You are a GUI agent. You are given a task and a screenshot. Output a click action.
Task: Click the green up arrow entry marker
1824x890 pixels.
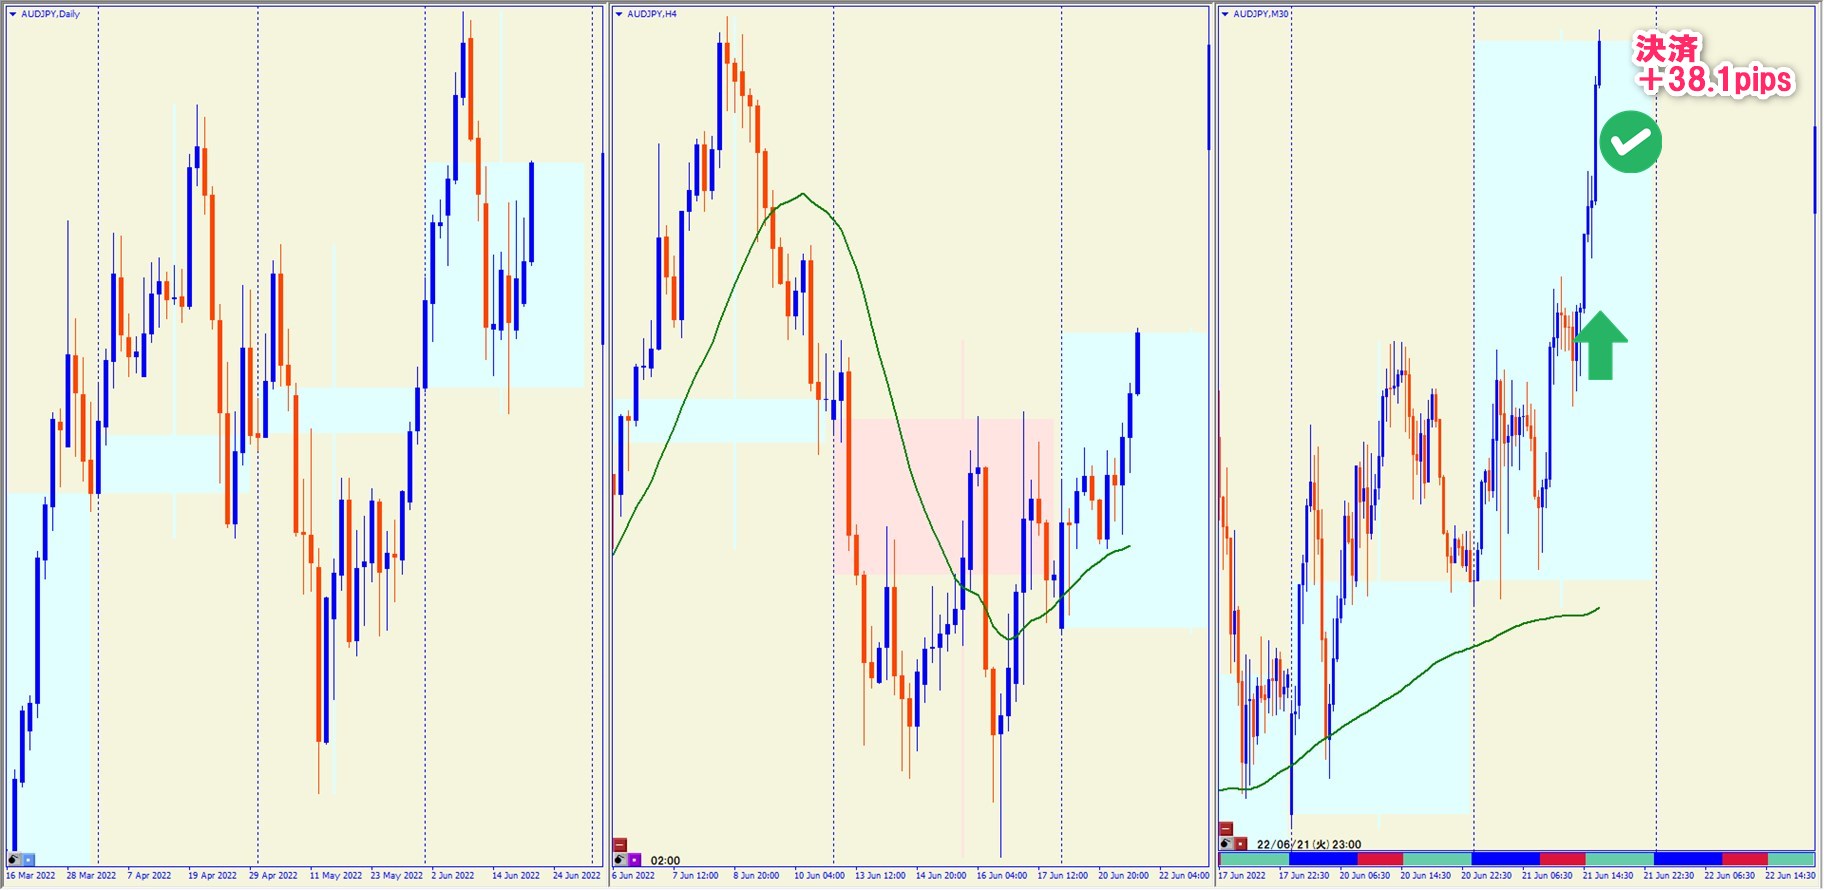1600,345
